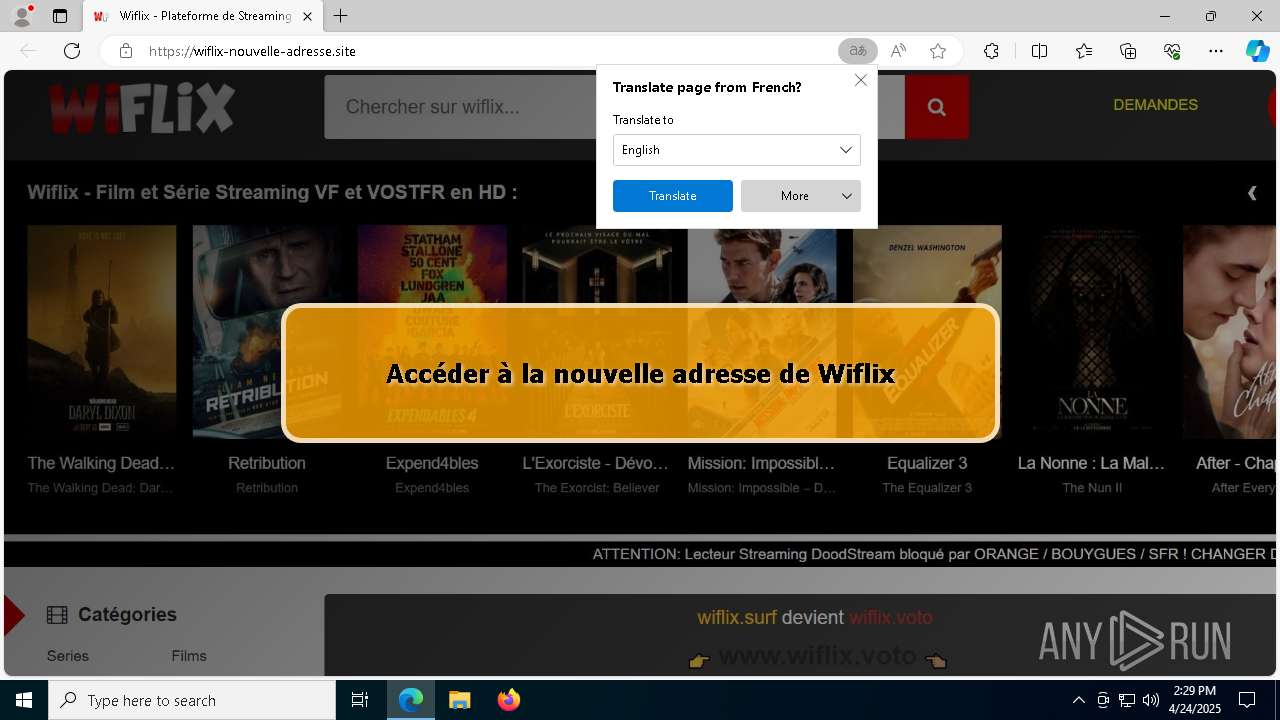Expand the More options dropdown

[801, 196]
